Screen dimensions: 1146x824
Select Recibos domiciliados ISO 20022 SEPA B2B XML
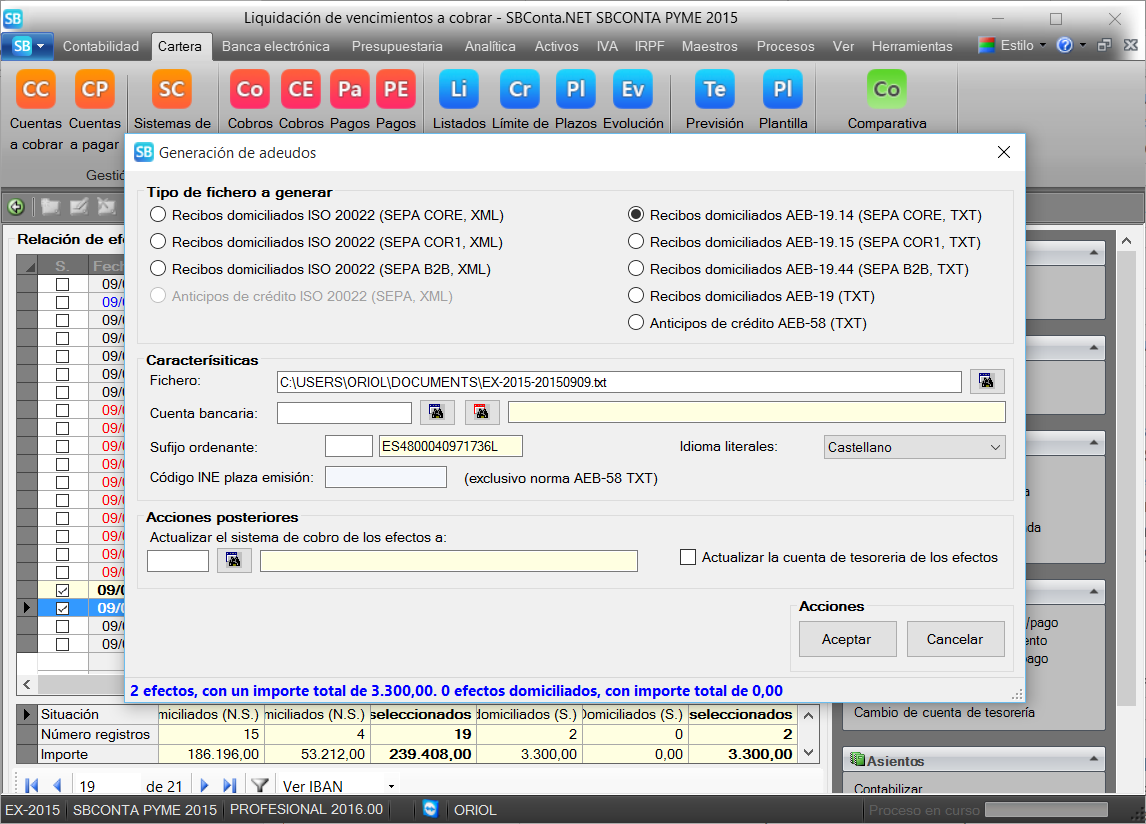coord(159,269)
